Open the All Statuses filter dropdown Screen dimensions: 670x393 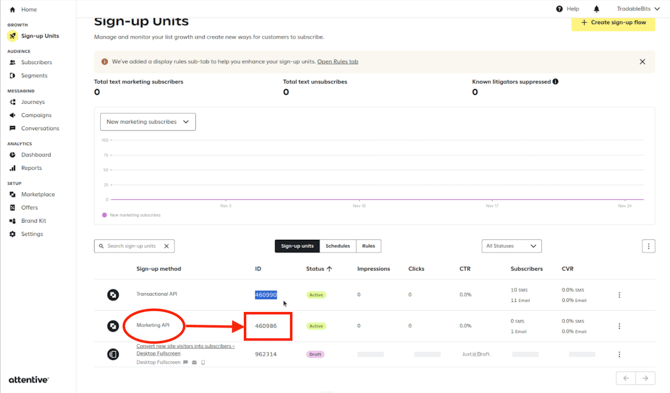pyautogui.click(x=511, y=246)
